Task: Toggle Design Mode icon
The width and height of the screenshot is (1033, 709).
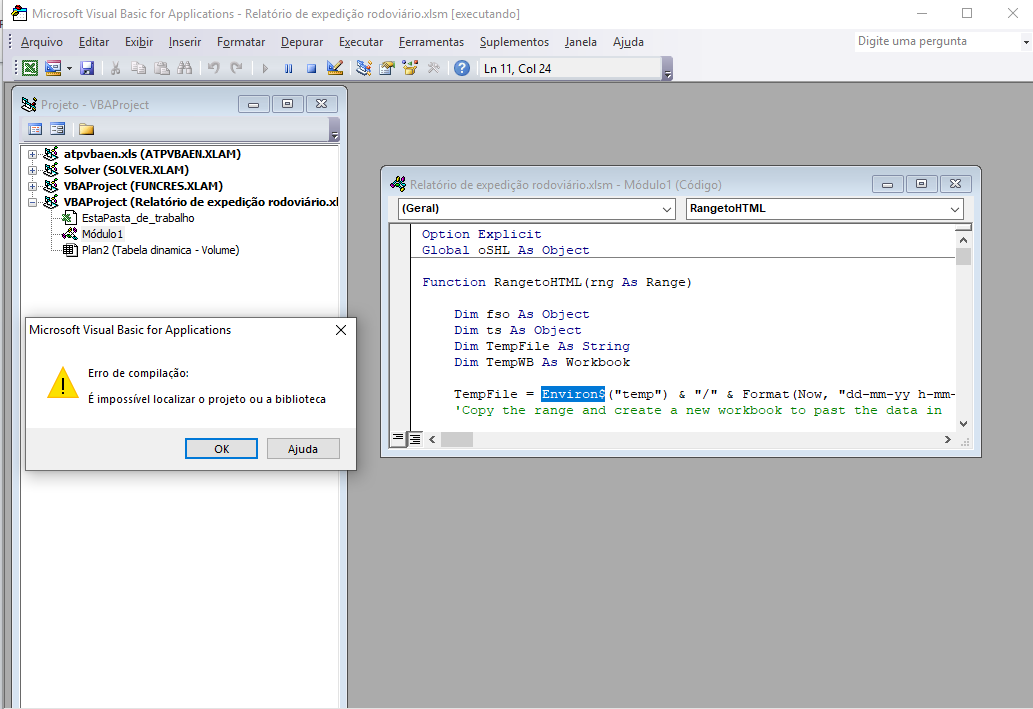Action: 335,68
